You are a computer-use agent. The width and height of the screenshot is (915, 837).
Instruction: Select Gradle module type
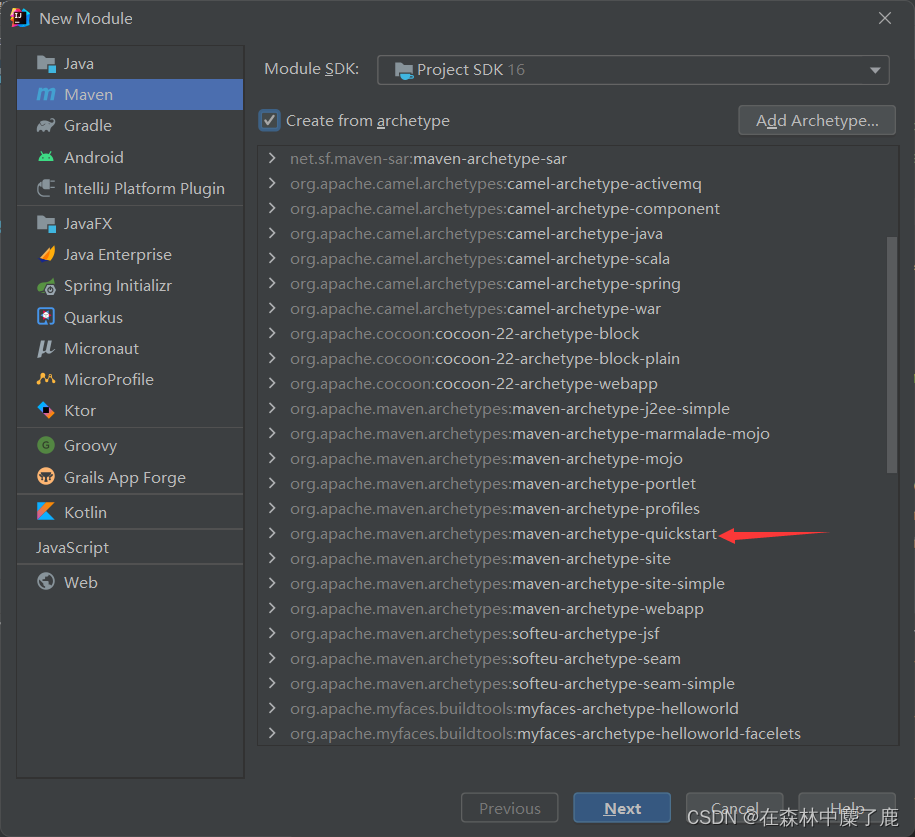[x=130, y=125]
